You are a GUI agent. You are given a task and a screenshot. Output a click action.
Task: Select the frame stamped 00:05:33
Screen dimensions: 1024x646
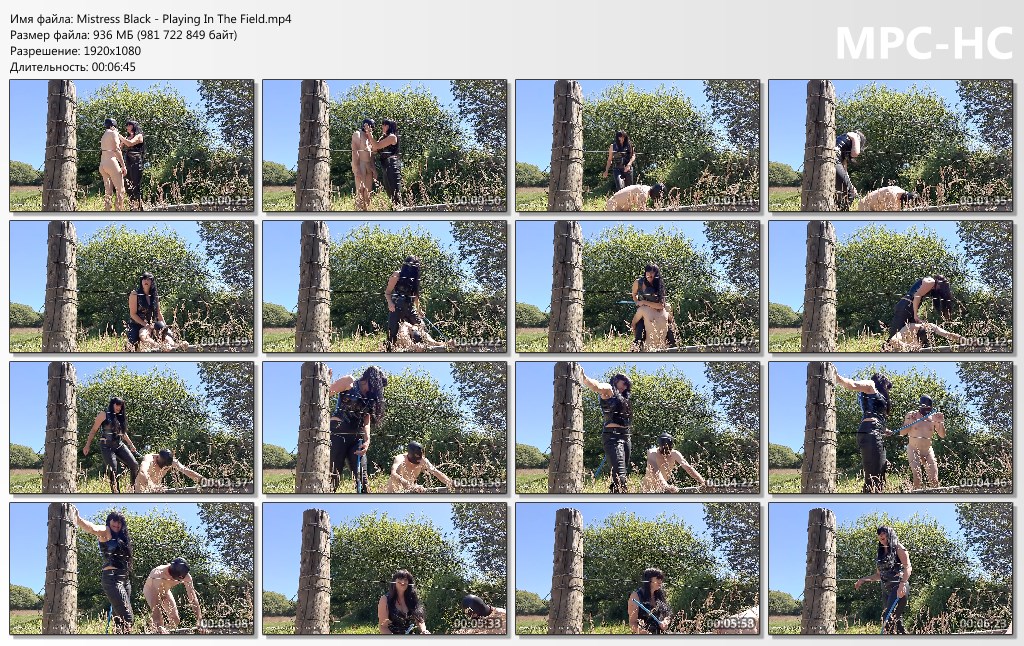(x=385, y=569)
